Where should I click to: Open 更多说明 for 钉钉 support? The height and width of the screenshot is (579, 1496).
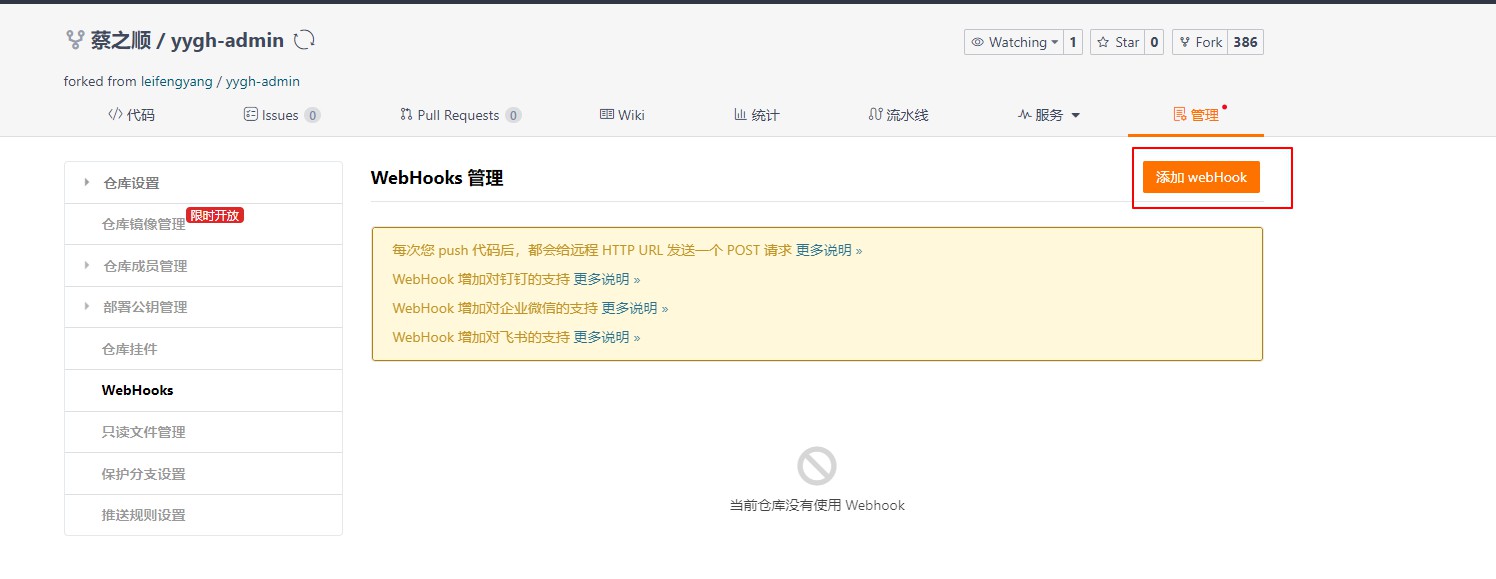click(x=606, y=279)
